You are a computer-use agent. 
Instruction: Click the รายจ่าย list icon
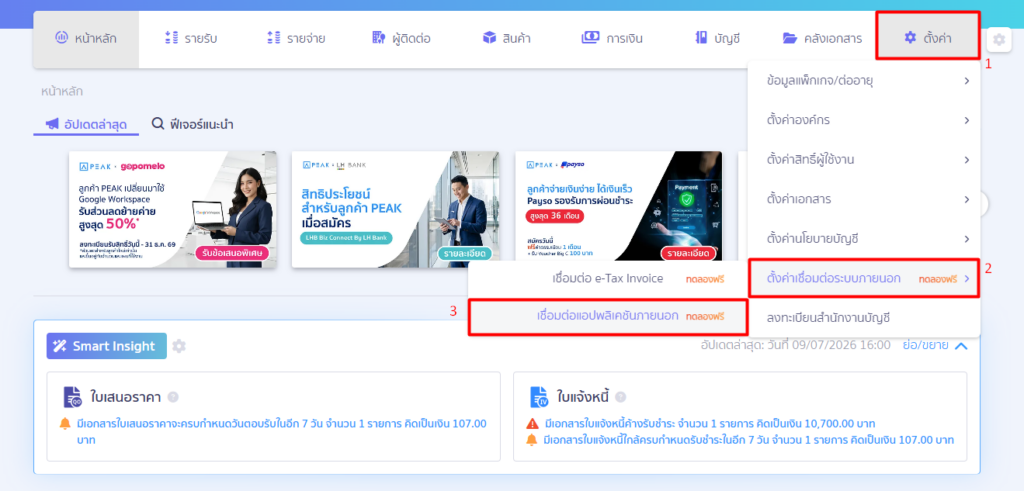pos(274,39)
